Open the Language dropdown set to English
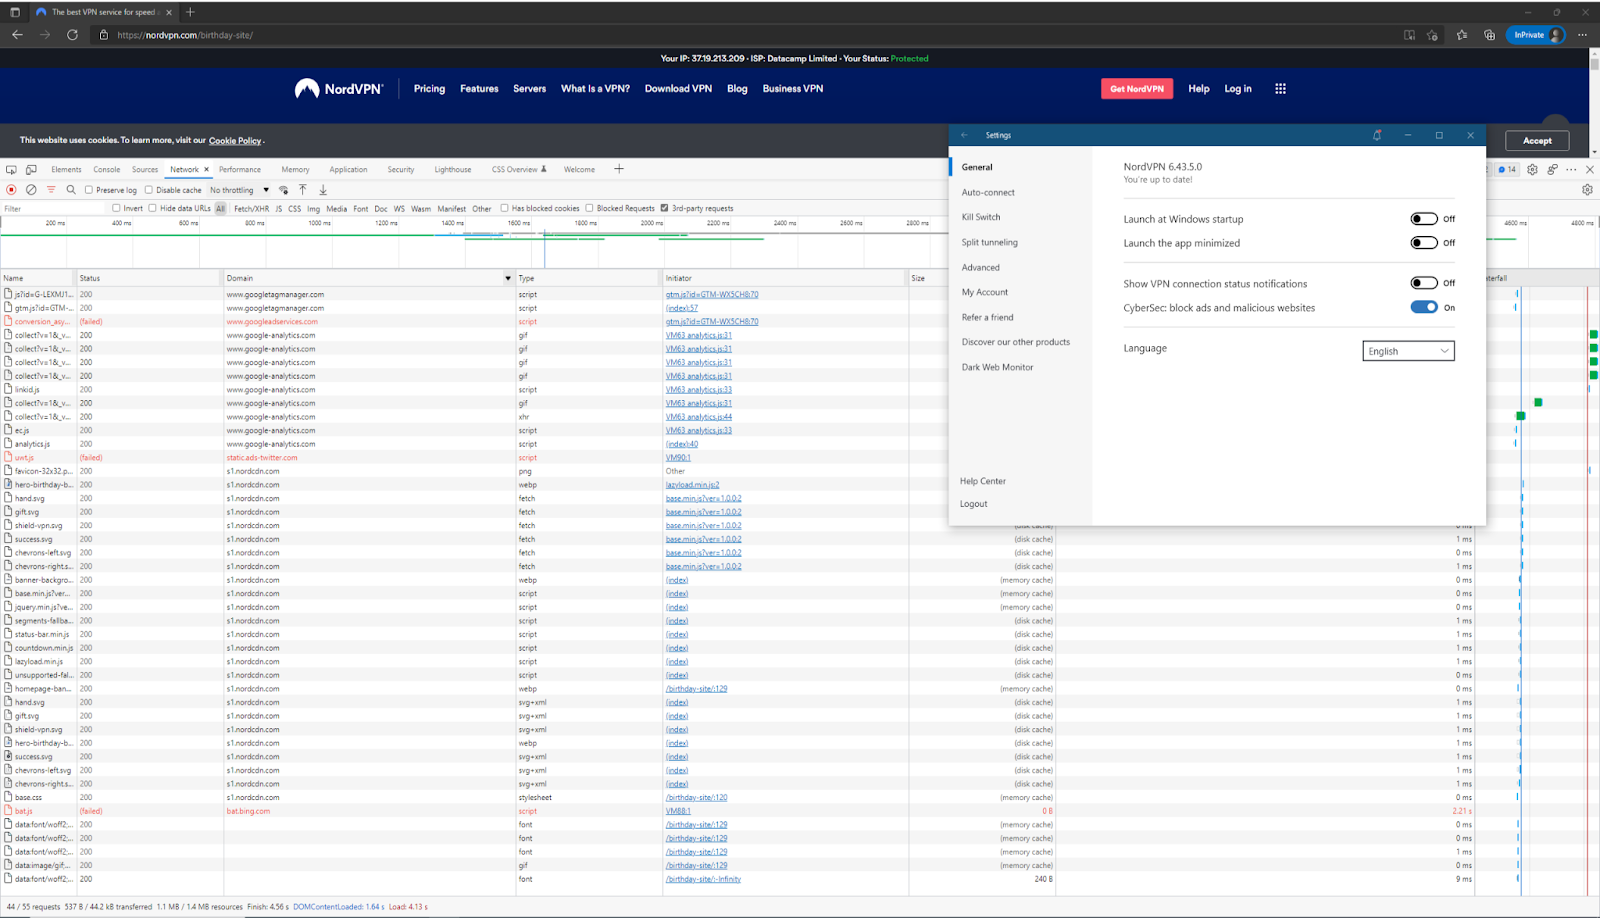 tap(1408, 351)
